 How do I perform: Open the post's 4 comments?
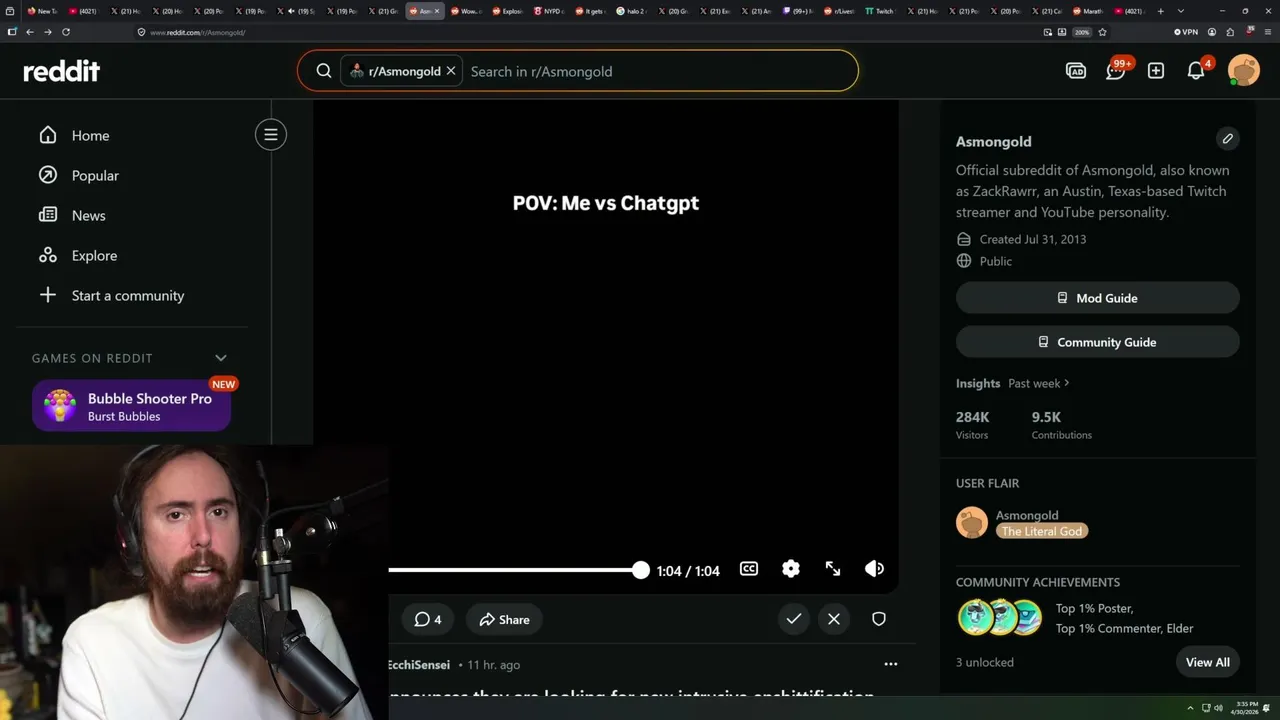coord(427,619)
